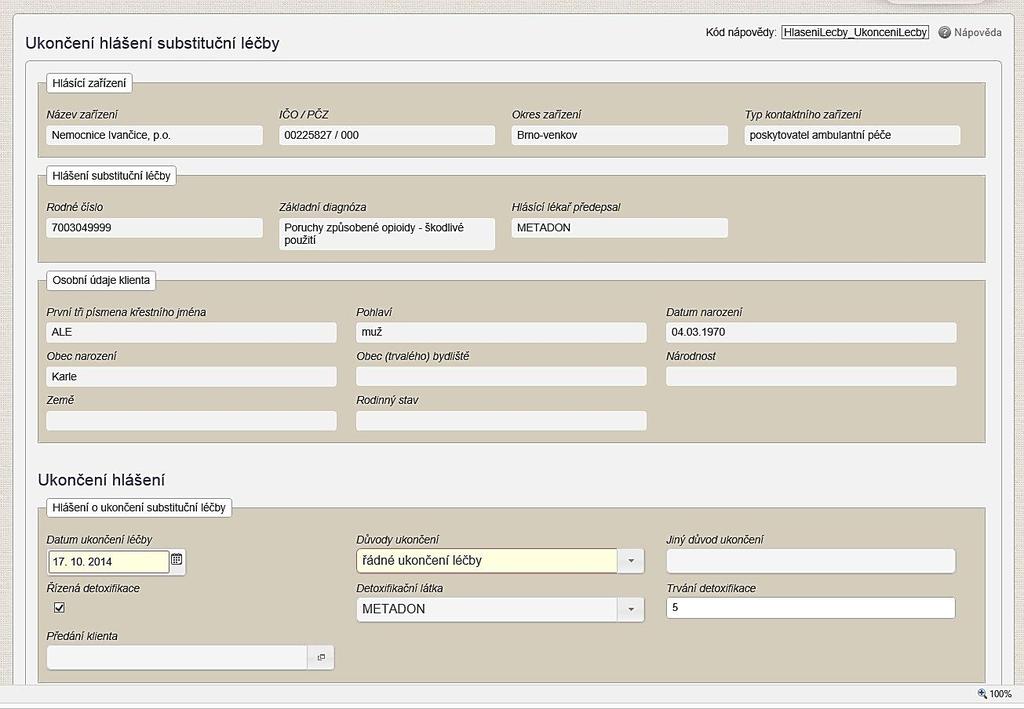Click the empty Rodinný stav field
This screenshot has height=709, width=1024.
click(x=502, y=420)
